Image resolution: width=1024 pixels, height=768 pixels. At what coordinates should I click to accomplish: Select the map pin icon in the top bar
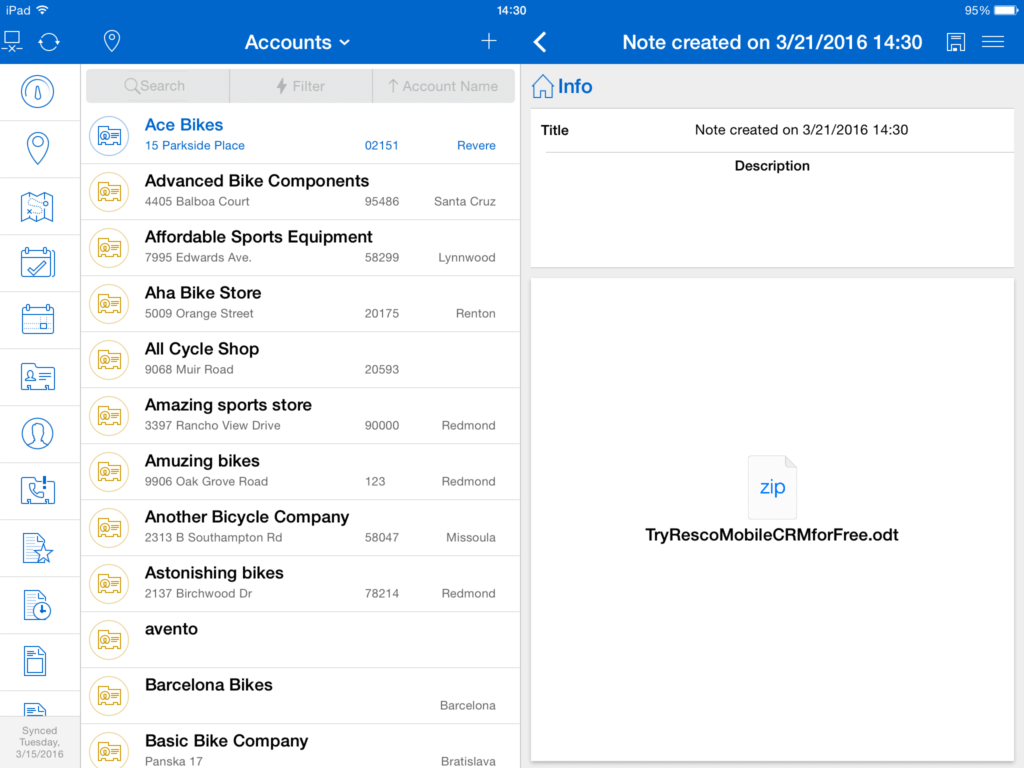[x=111, y=41]
